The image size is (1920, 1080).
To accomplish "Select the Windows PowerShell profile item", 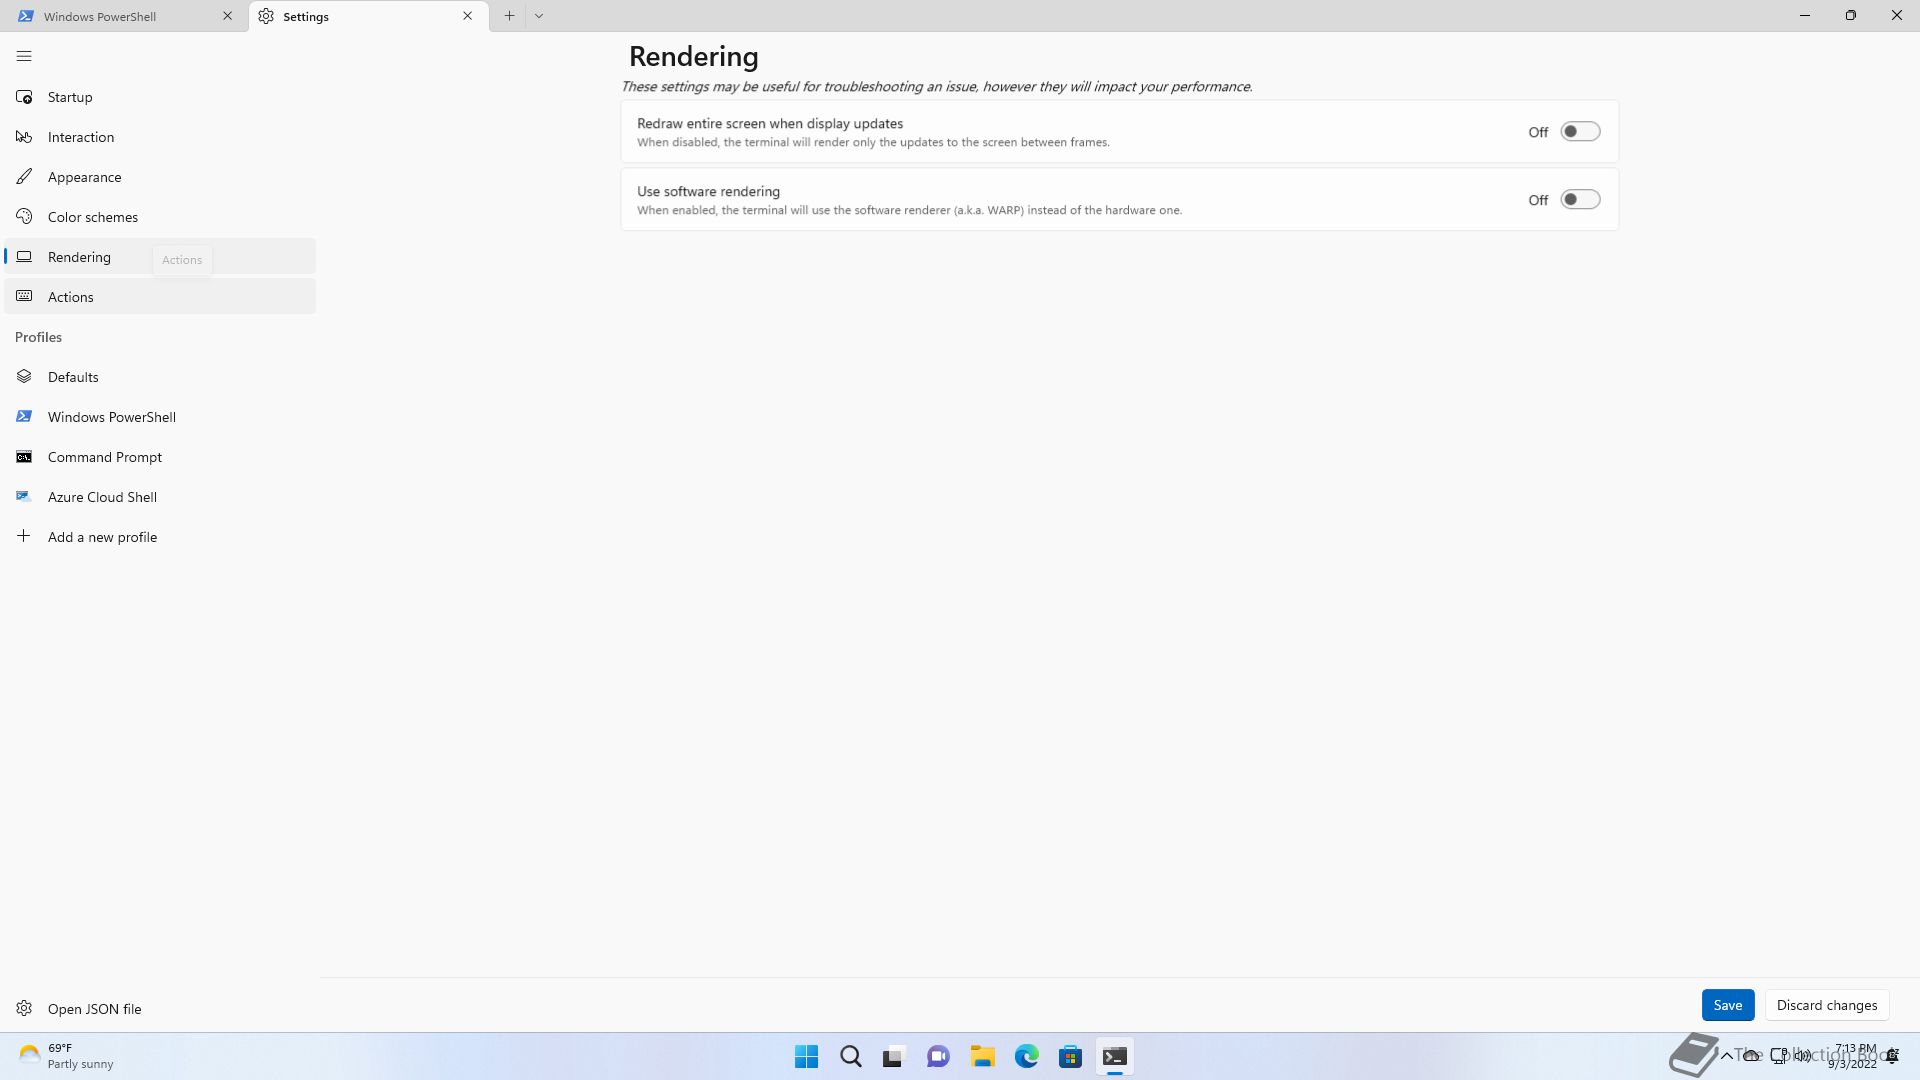I will tap(111, 417).
